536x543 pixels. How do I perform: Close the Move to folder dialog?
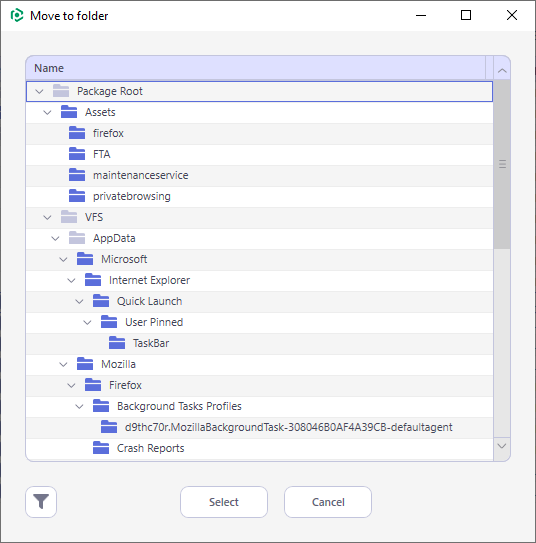point(512,15)
